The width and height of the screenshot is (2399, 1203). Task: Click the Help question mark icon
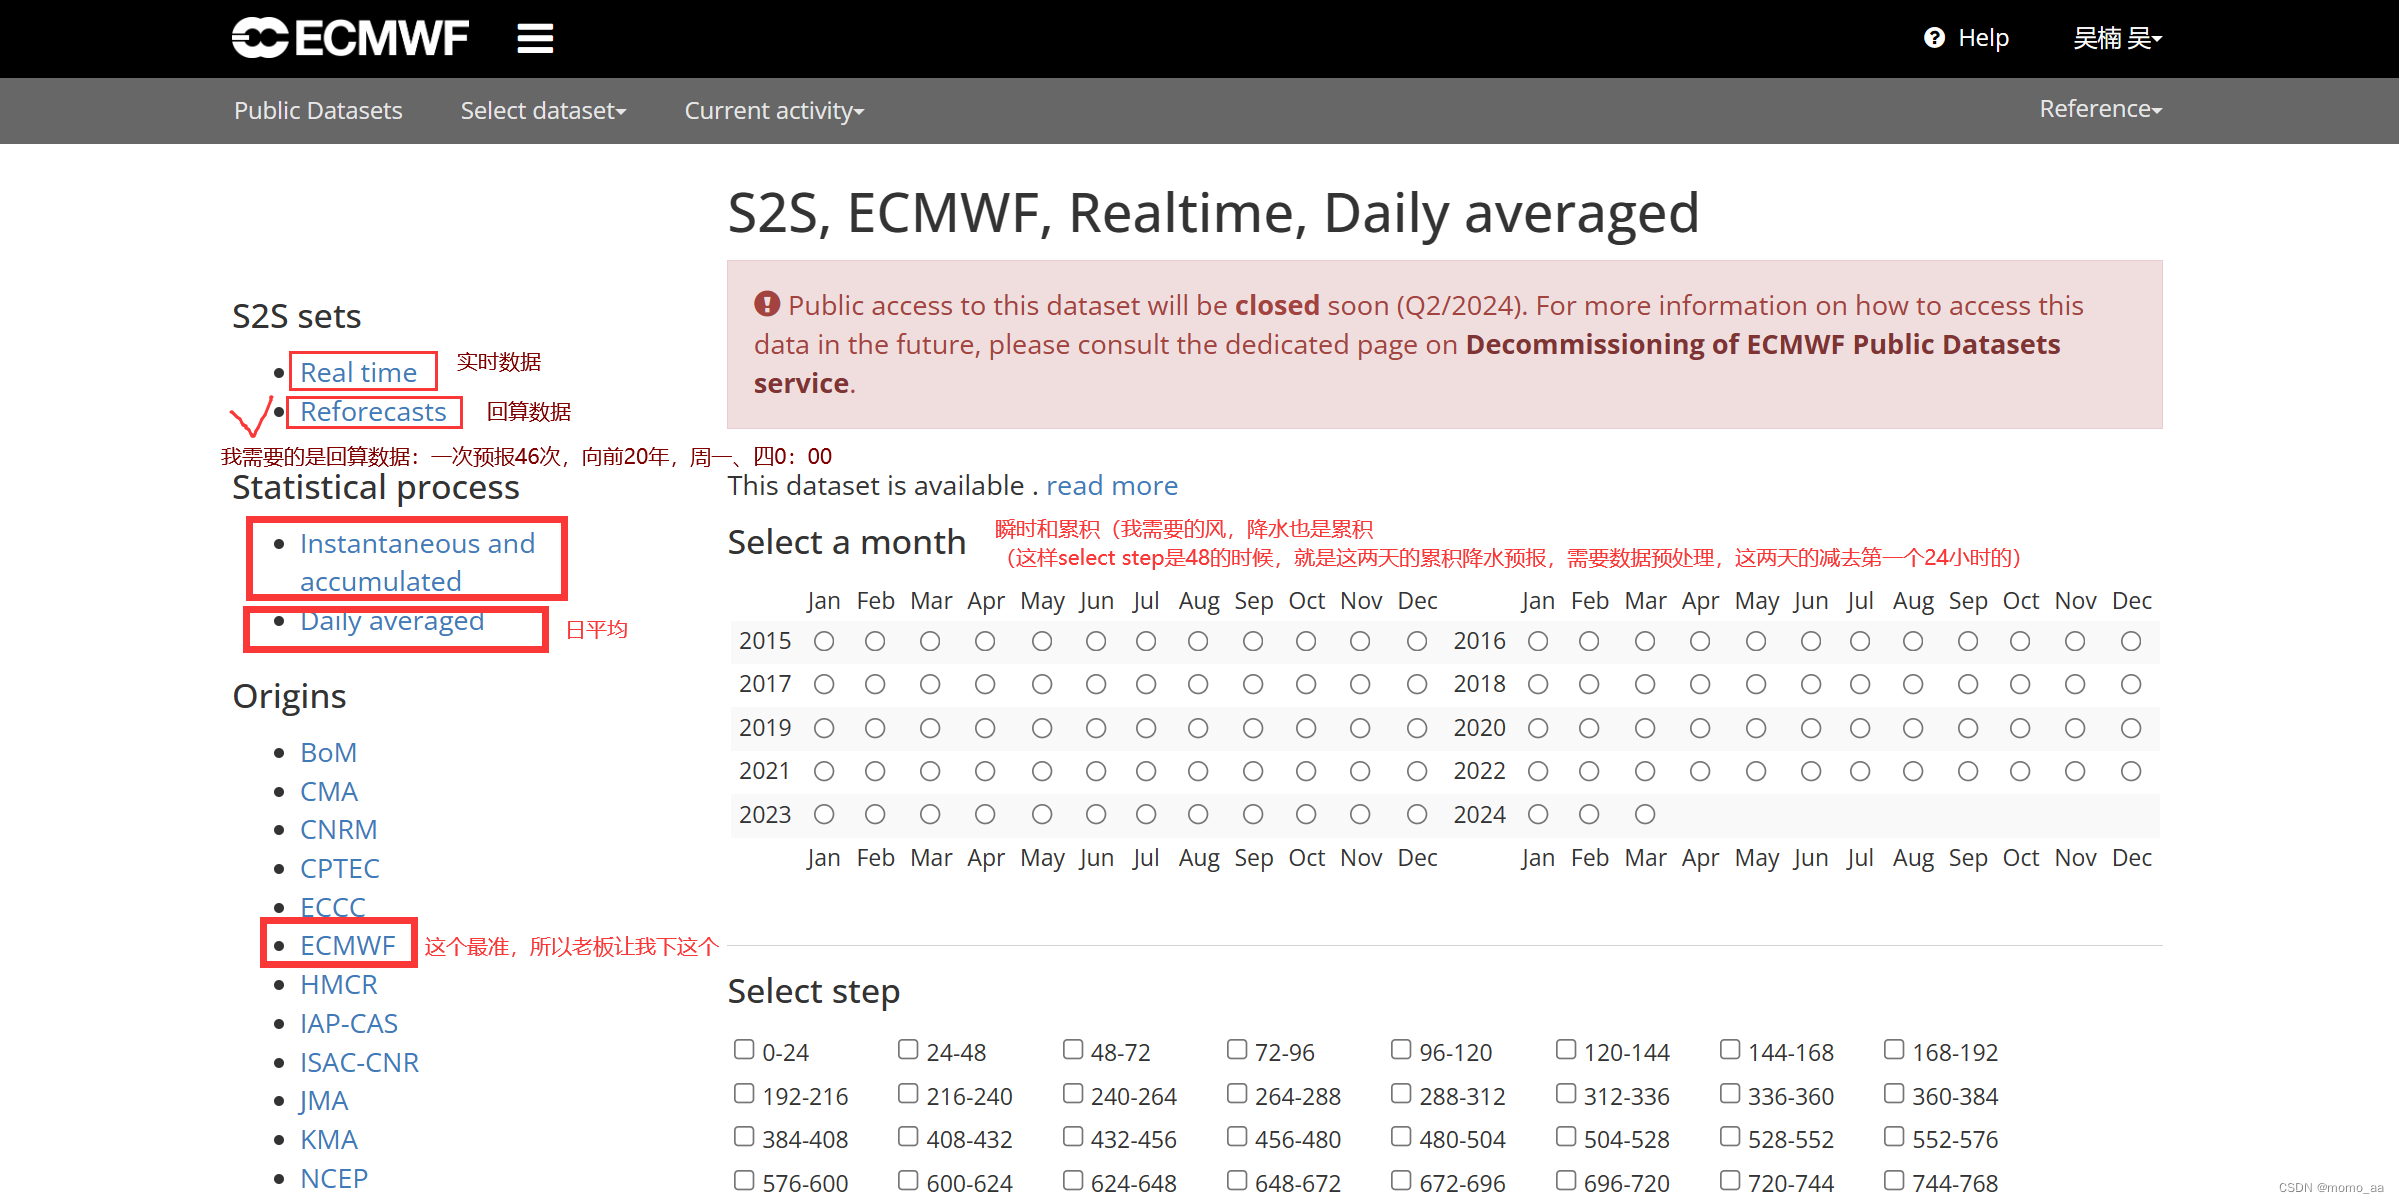point(1934,38)
